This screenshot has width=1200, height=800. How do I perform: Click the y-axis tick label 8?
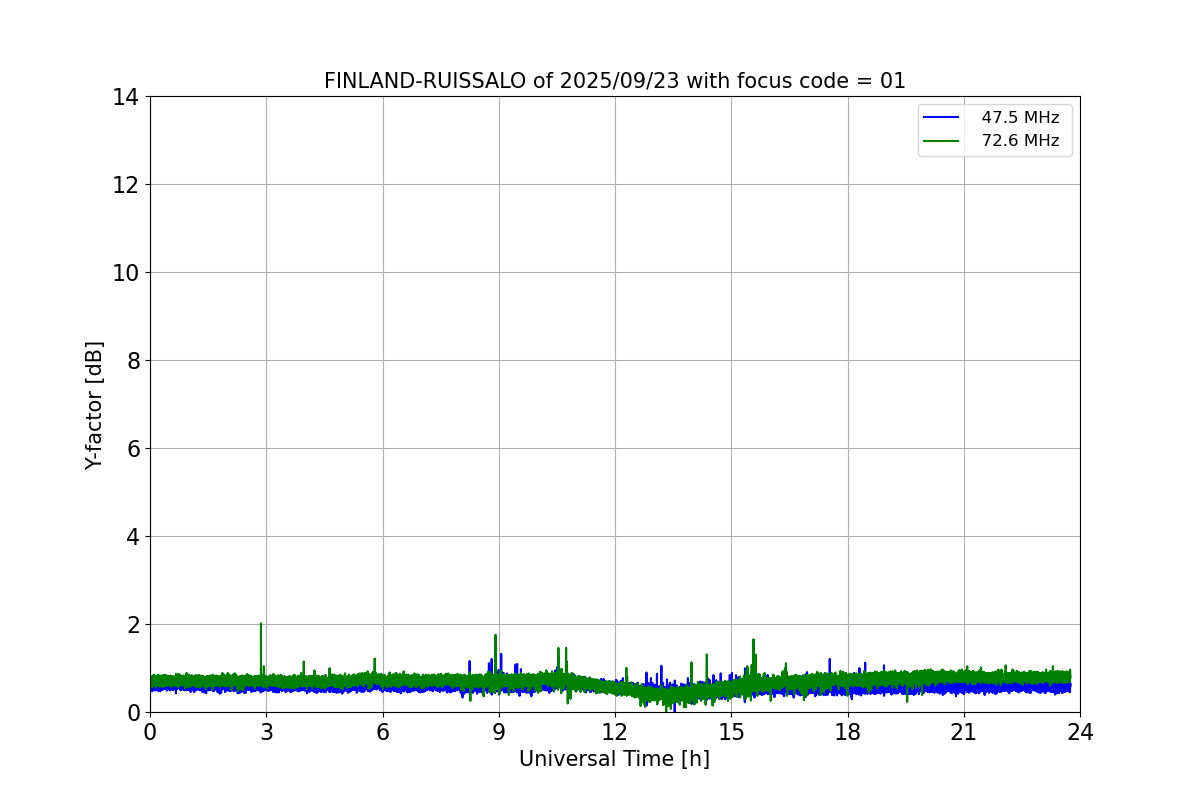[133, 361]
